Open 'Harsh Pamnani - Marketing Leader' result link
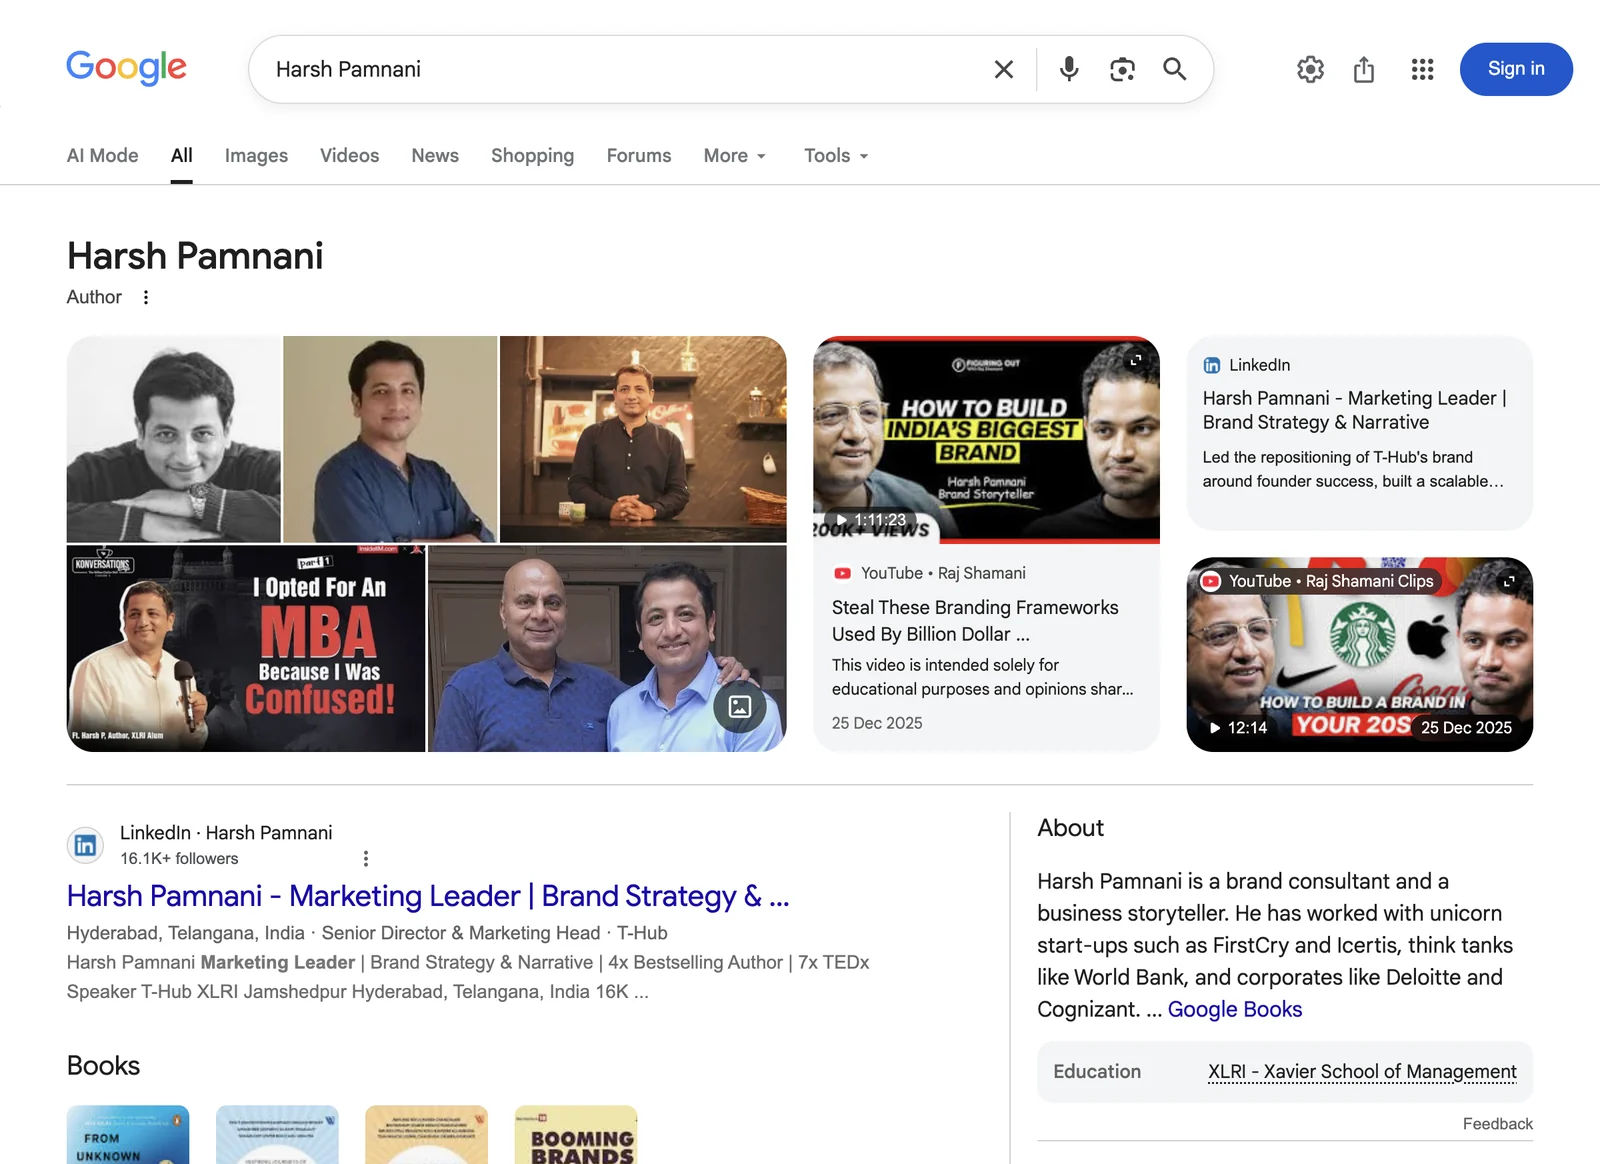Image resolution: width=1600 pixels, height=1164 pixels. pos(428,896)
